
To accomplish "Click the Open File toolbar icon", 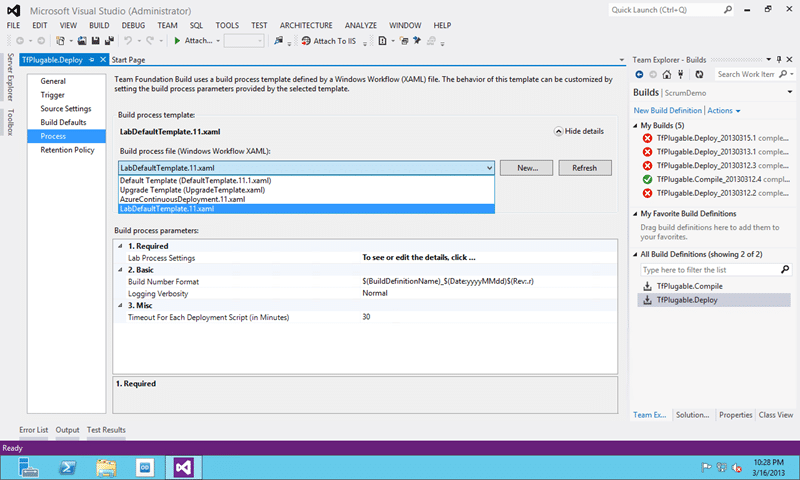I will [x=82, y=41].
